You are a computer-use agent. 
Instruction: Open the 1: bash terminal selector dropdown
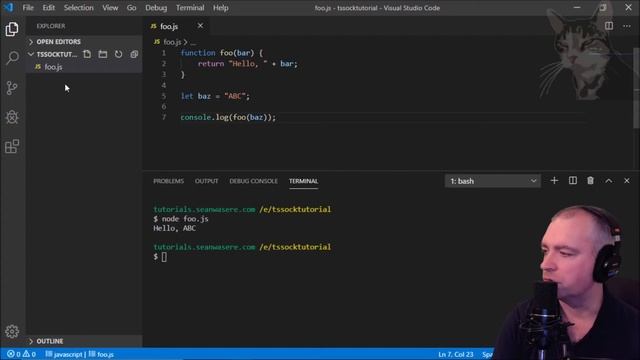tap(493, 181)
